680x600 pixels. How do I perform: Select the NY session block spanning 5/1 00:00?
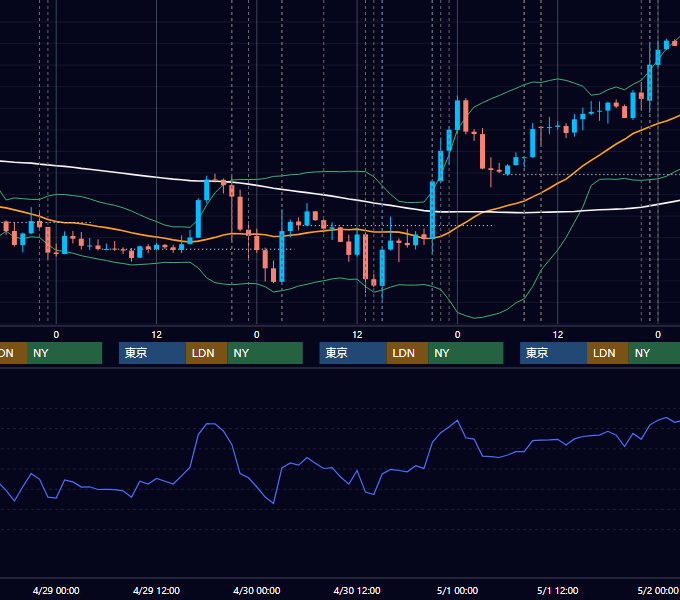[x=466, y=353]
